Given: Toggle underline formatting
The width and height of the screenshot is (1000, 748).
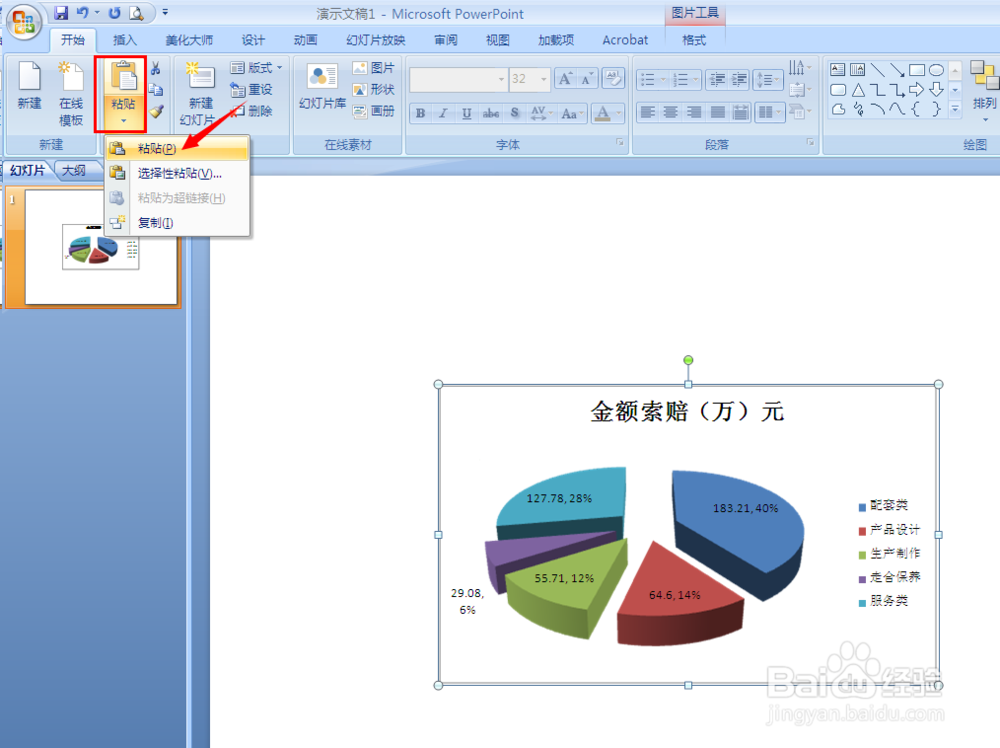Looking at the screenshot, I should [465, 113].
